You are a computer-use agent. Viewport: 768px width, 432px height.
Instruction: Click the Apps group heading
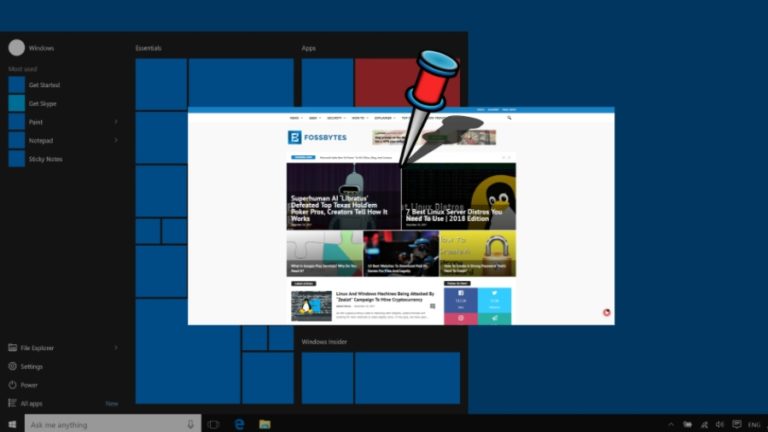click(x=309, y=48)
